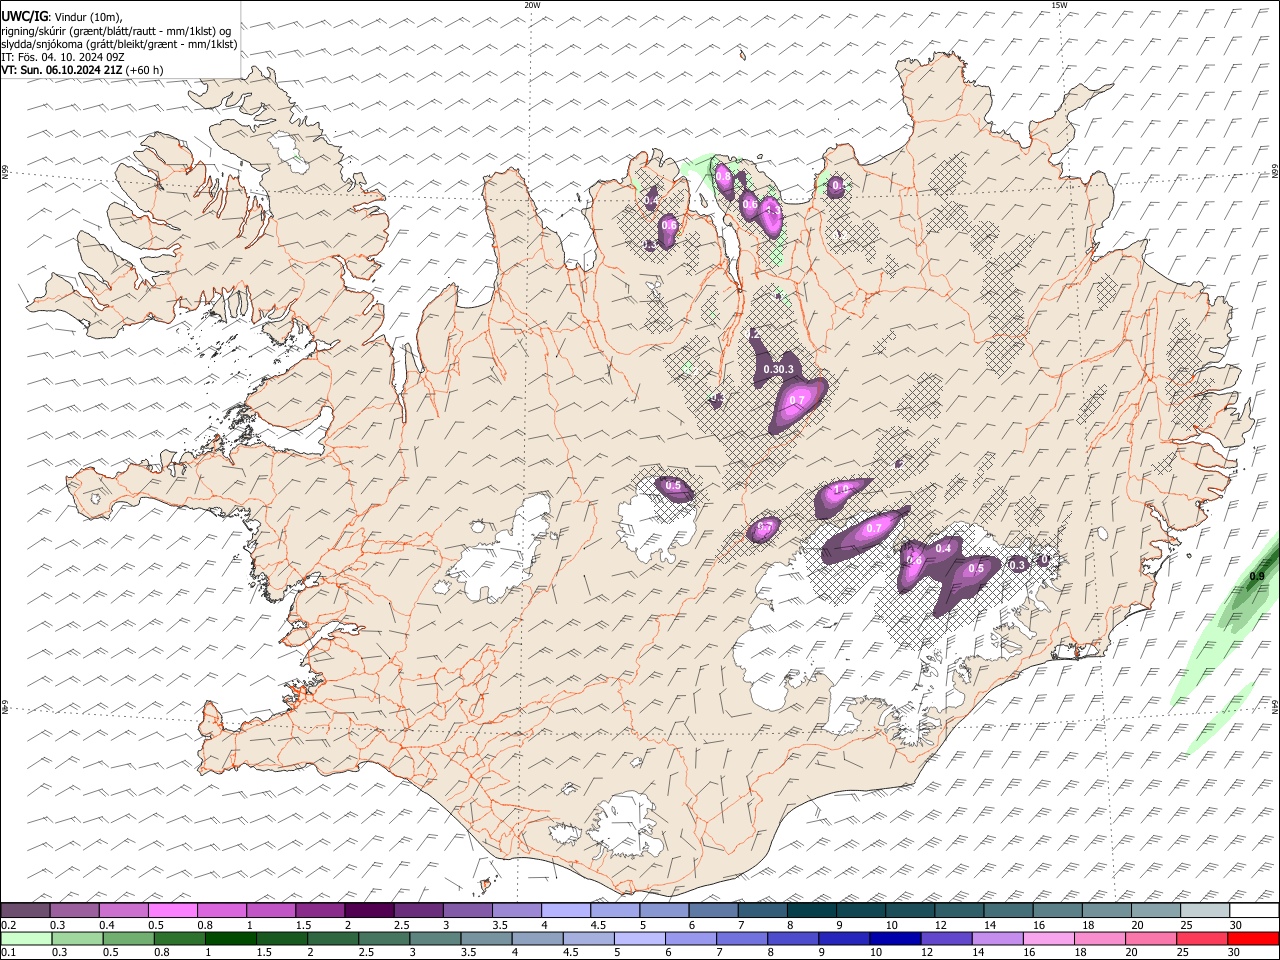Pick the 0.5 green swatch on the bottom legend row
The width and height of the screenshot is (1280, 960).
click(128, 938)
